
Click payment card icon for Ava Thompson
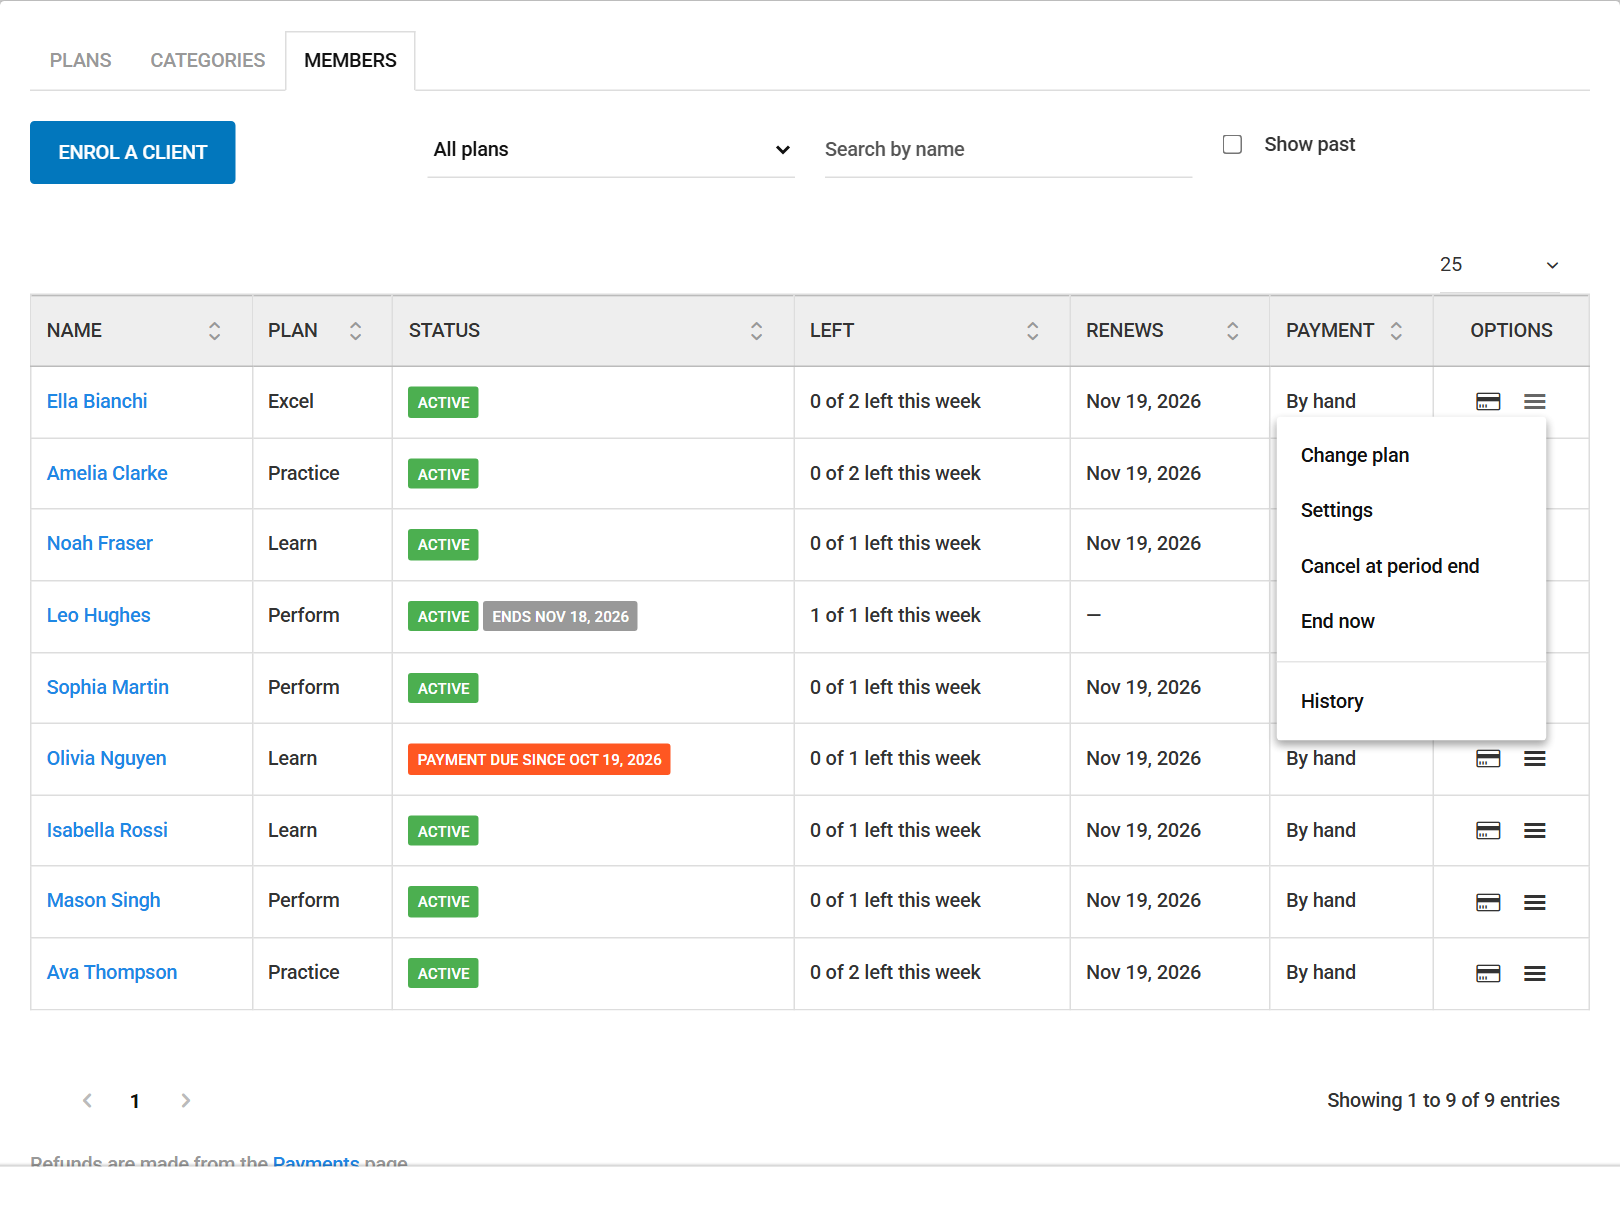point(1488,974)
